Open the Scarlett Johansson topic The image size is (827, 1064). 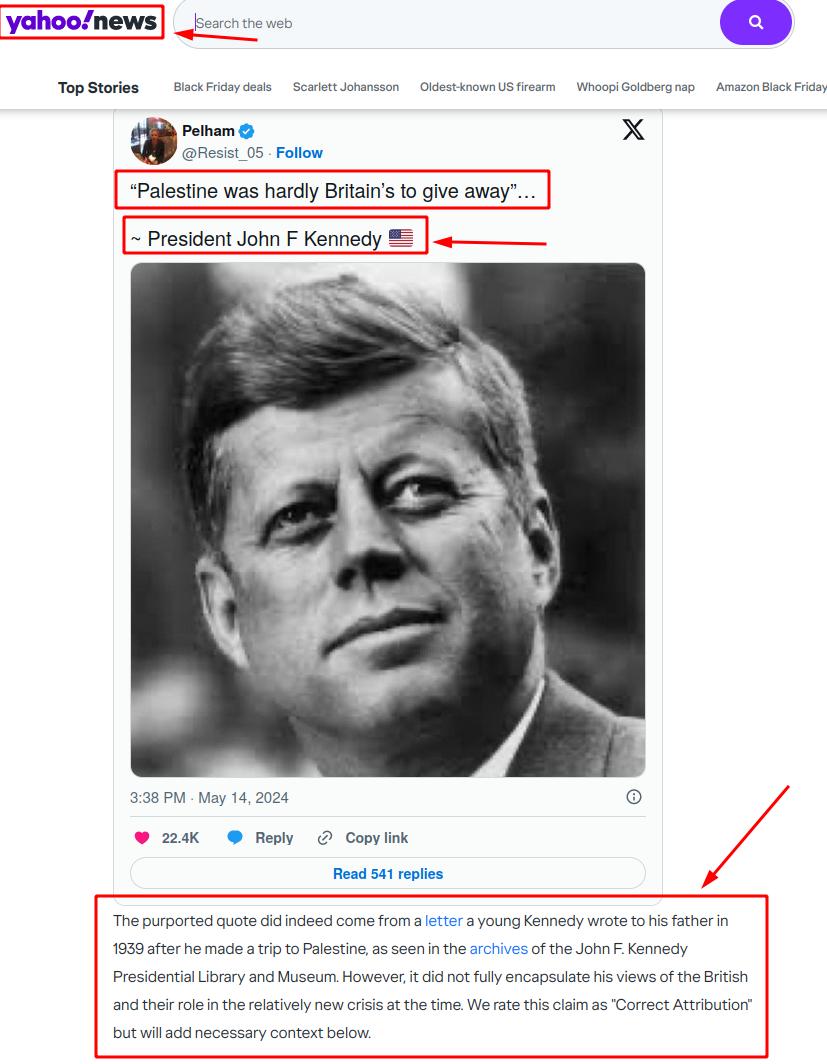pyautogui.click(x=345, y=87)
